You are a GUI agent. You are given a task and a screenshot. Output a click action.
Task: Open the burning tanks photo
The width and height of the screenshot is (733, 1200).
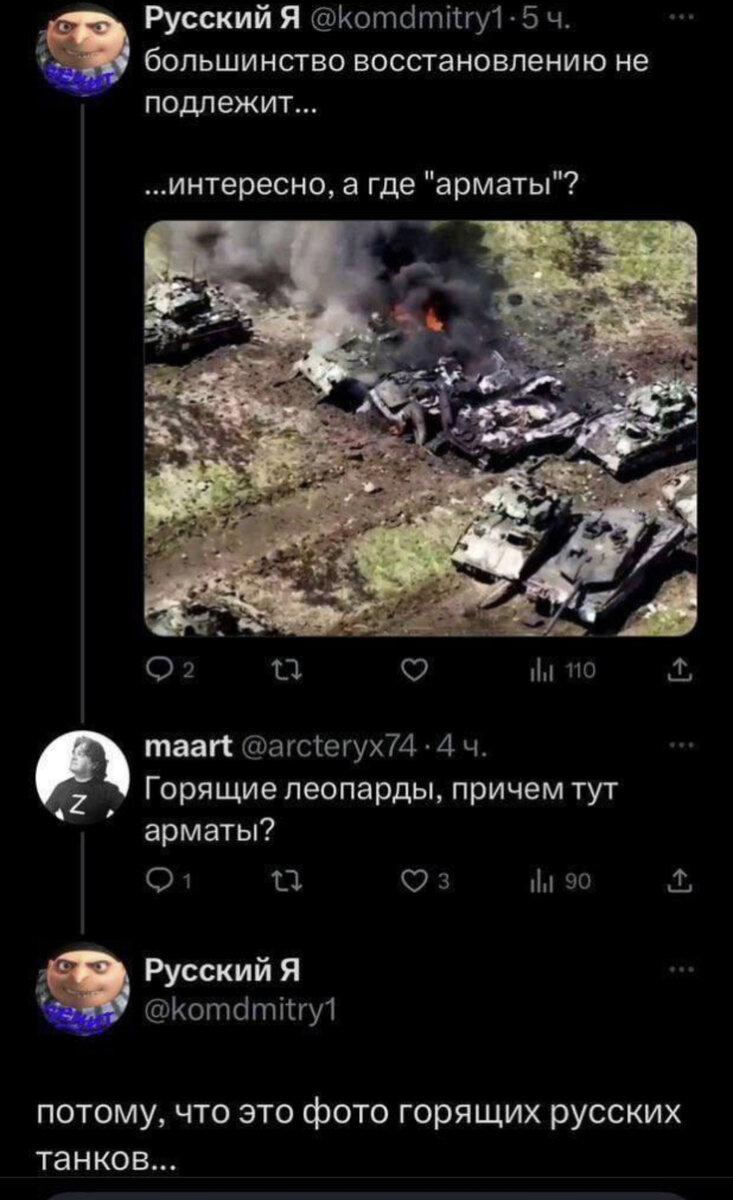coord(421,429)
